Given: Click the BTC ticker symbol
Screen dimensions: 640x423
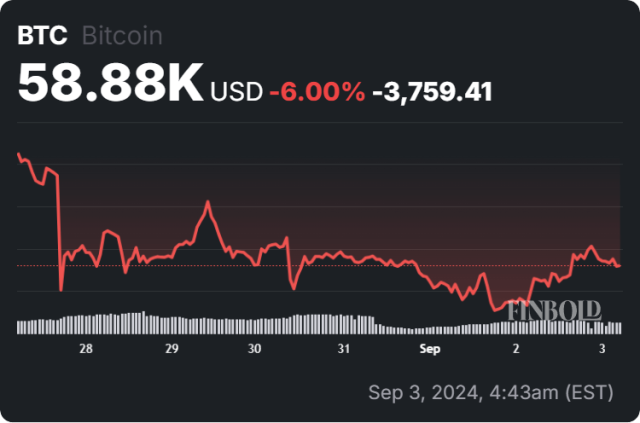Looking at the screenshot, I should tap(43, 35).
